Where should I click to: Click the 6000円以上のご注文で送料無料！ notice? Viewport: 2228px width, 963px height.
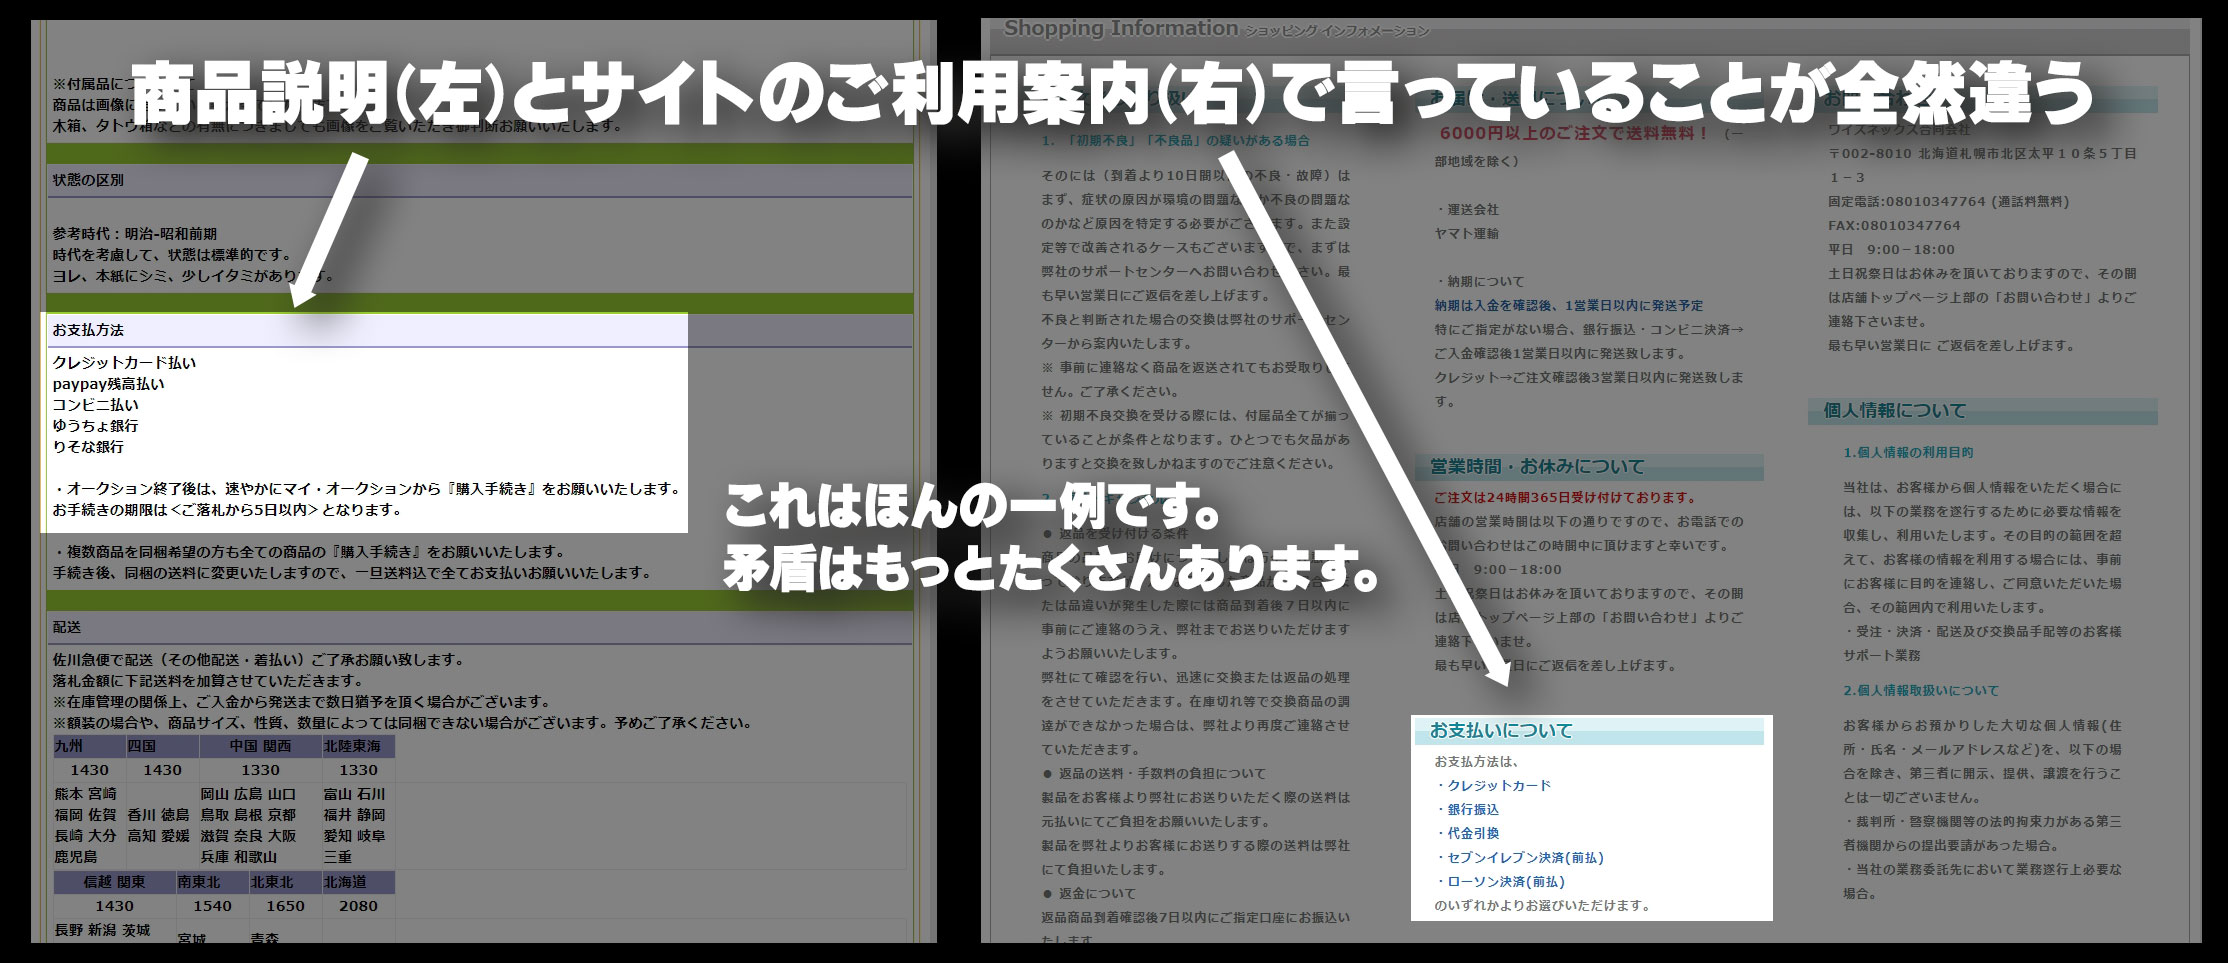click(x=1575, y=133)
